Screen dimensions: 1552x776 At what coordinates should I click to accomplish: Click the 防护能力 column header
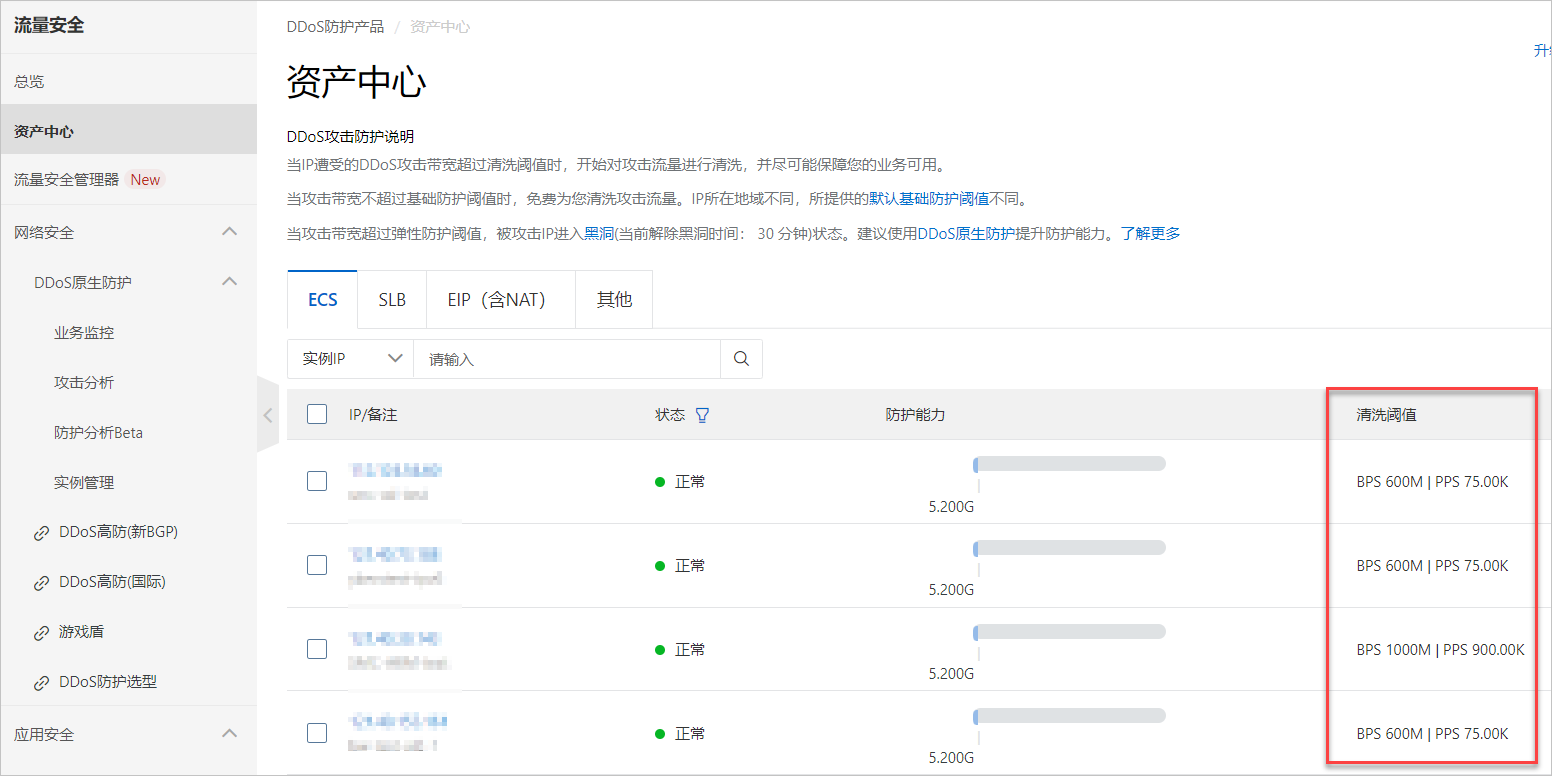coord(915,414)
